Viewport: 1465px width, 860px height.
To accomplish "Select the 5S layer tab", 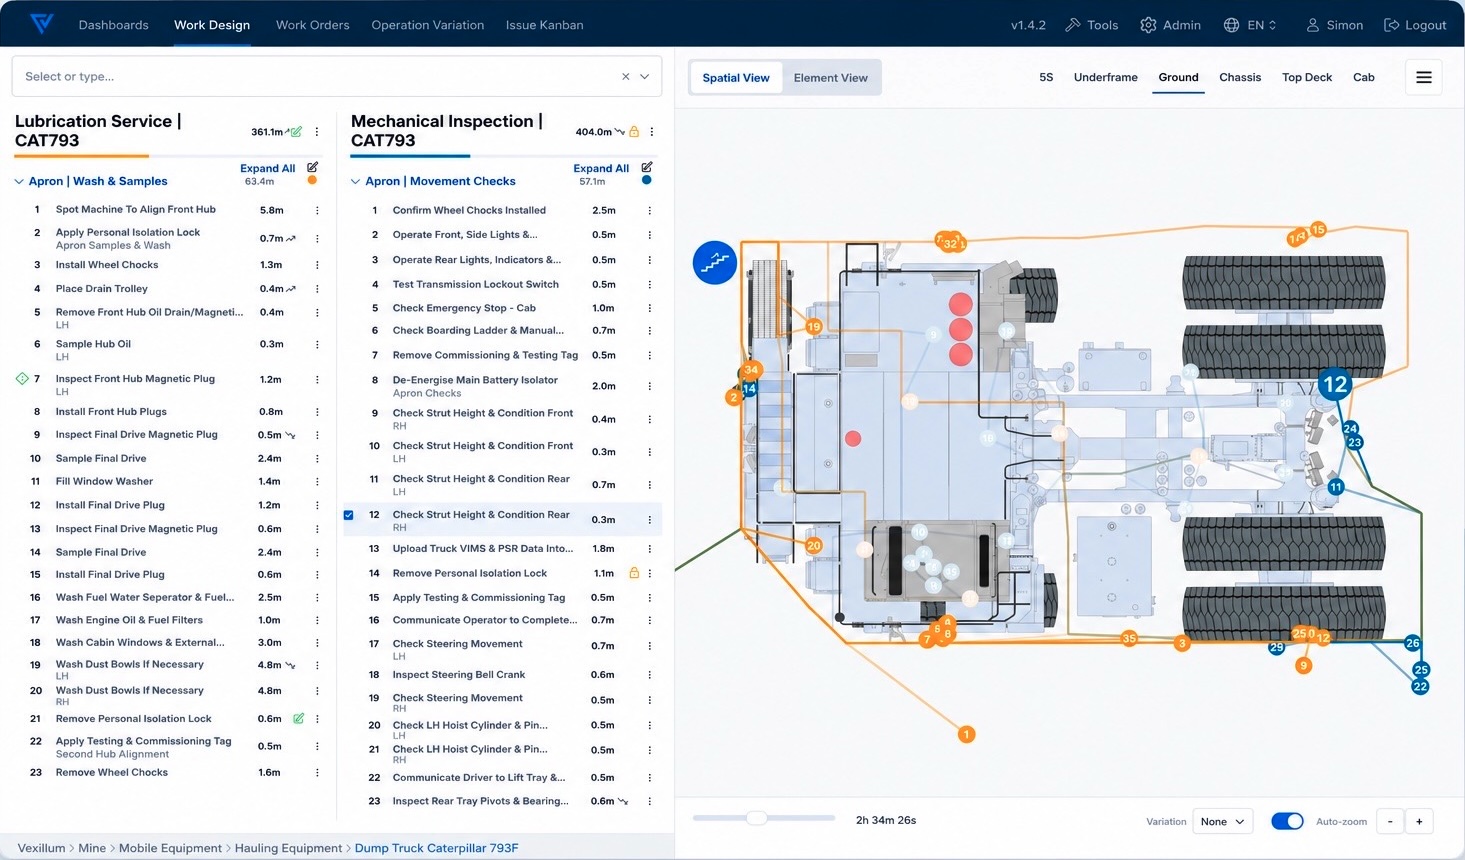I will 1046,77.
